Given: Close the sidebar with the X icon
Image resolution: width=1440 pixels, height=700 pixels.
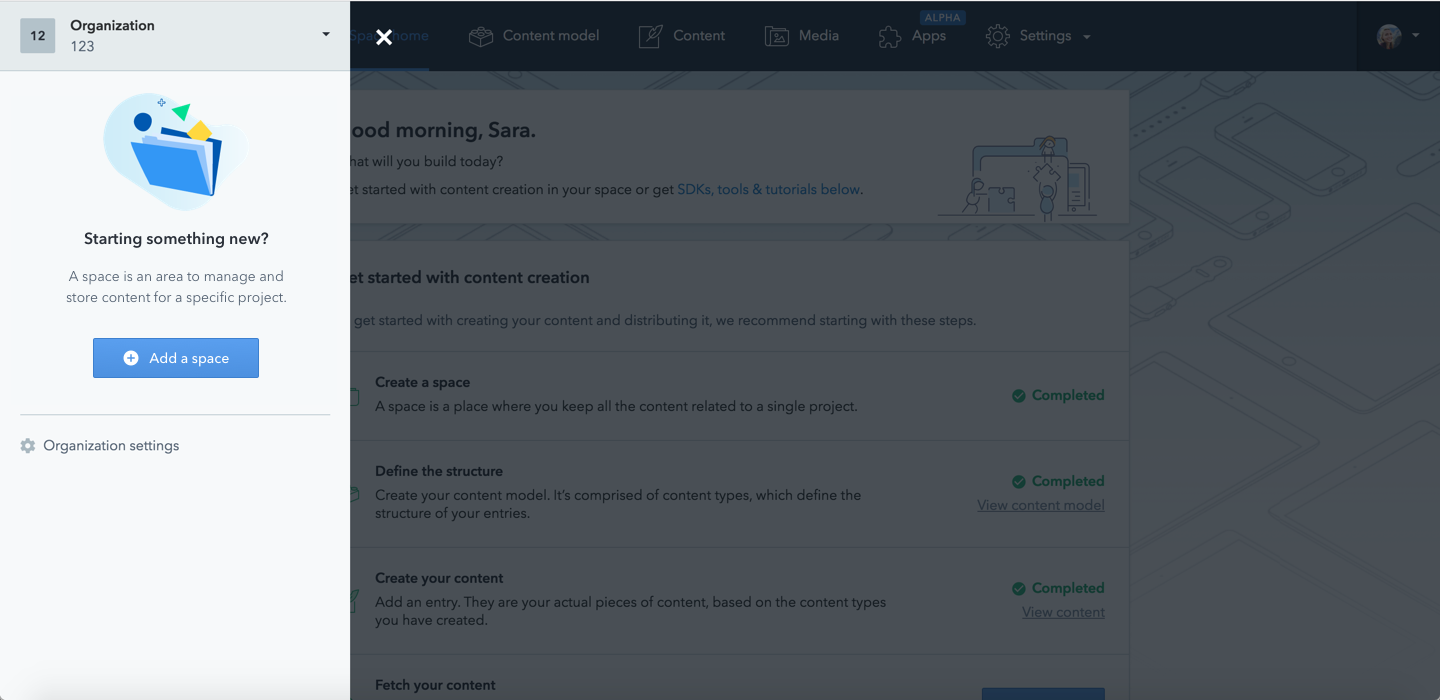Looking at the screenshot, I should (x=384, y=37).
